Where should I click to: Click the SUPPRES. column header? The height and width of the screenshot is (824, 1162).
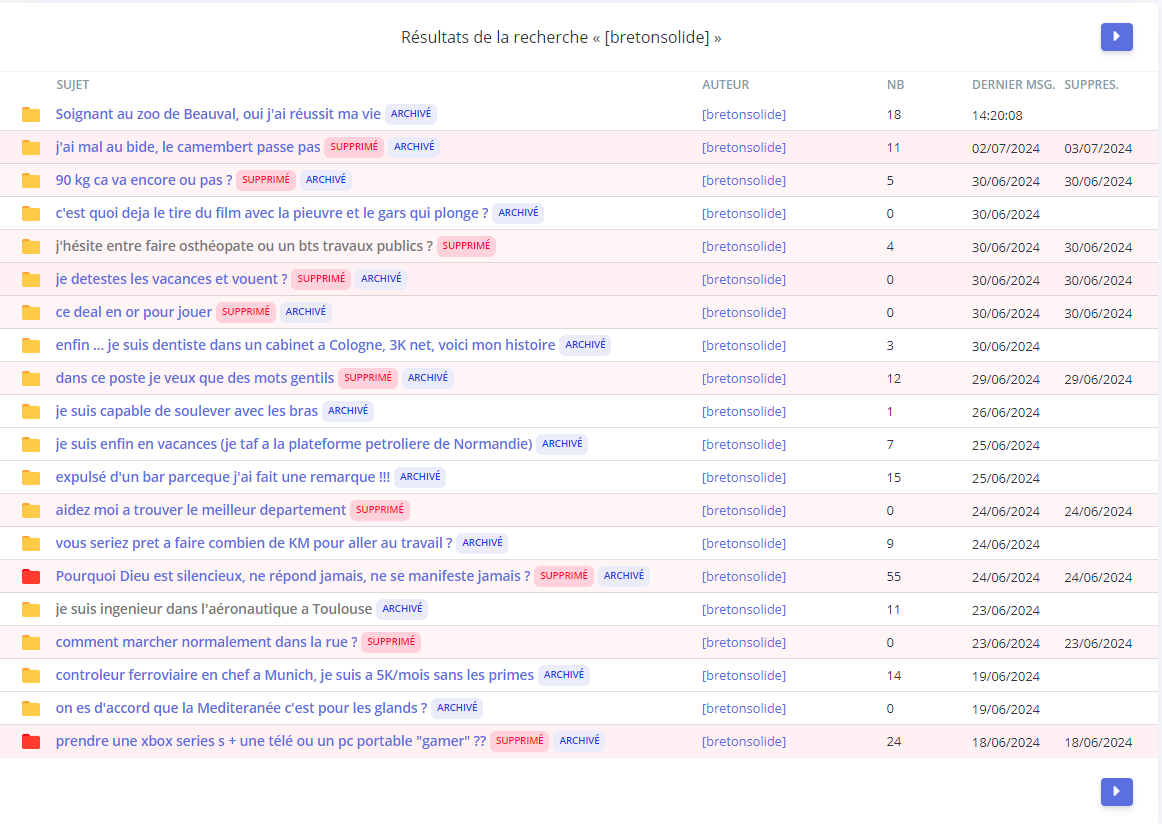(1091, 84)
